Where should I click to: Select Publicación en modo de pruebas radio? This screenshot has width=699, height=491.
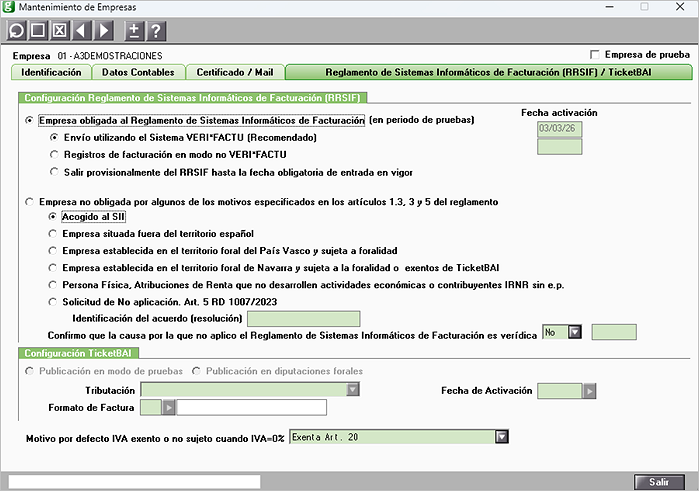pos(29,371)
